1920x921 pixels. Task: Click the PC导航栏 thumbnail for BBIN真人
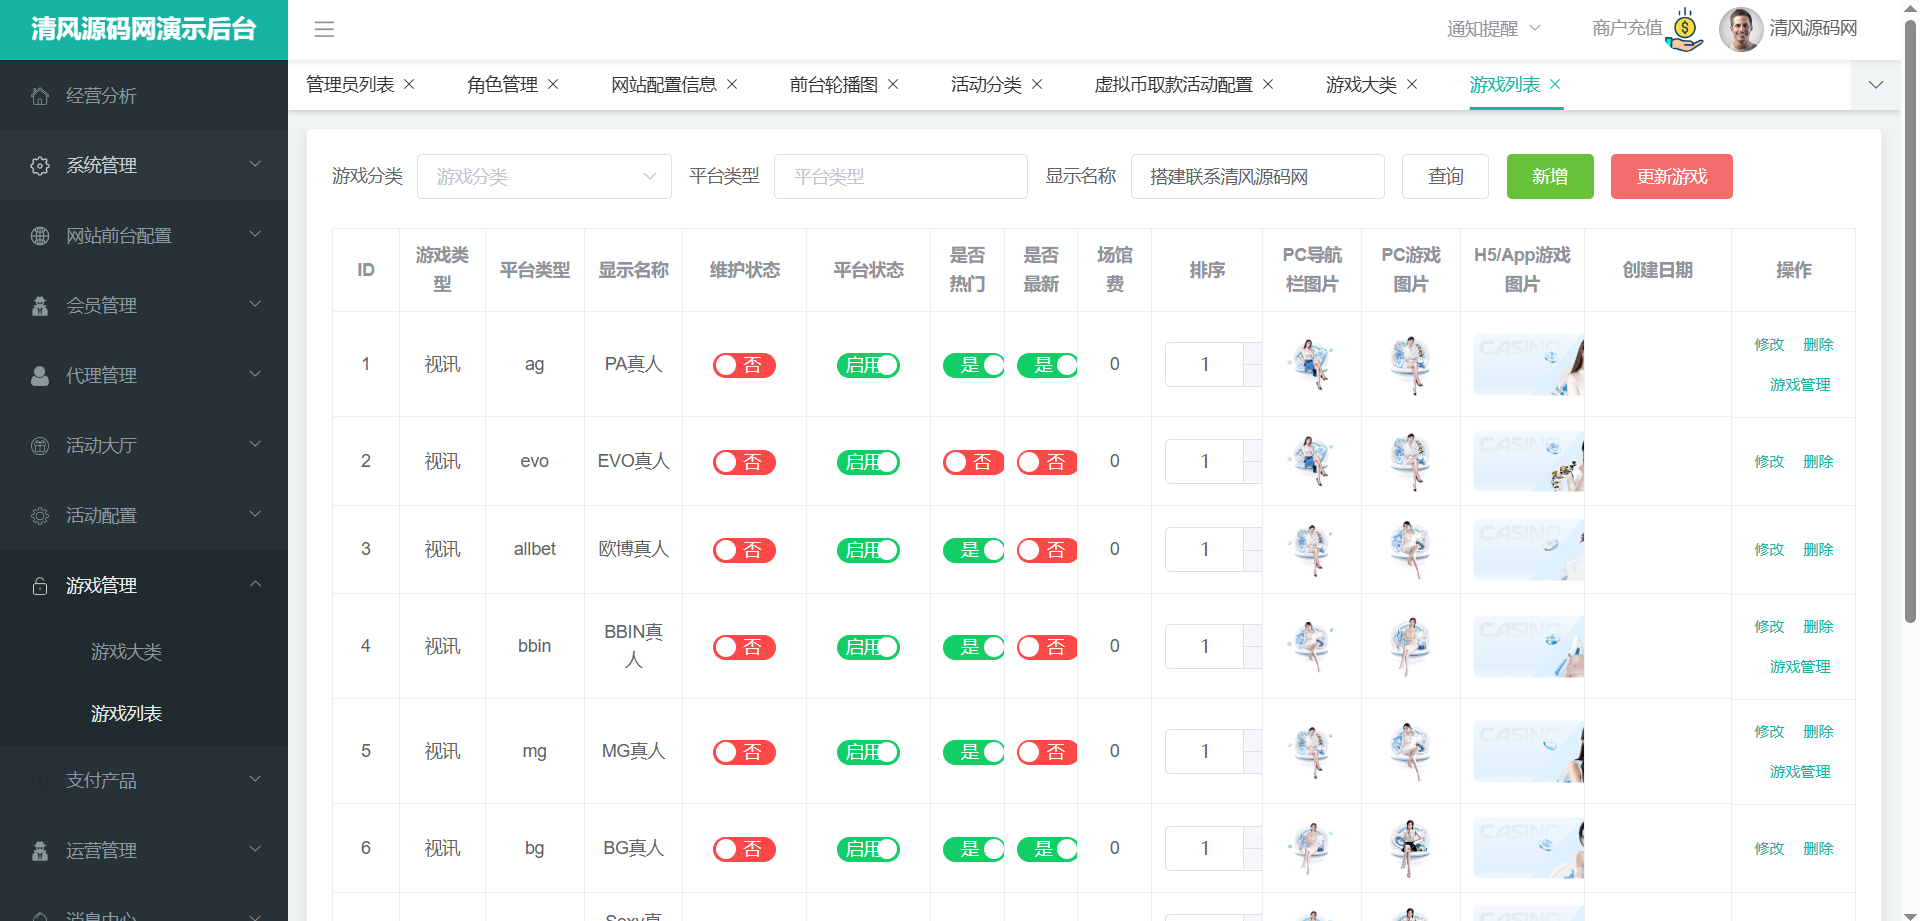[x=1311, y=646]
